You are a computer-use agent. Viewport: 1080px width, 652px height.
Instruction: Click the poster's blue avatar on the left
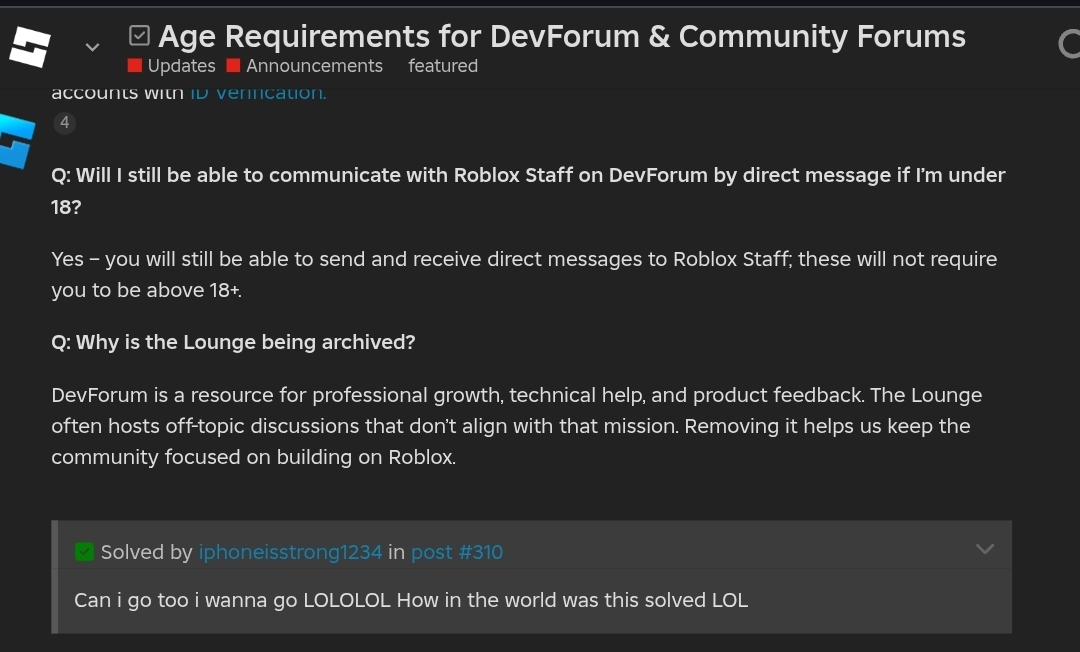point(14,140)
